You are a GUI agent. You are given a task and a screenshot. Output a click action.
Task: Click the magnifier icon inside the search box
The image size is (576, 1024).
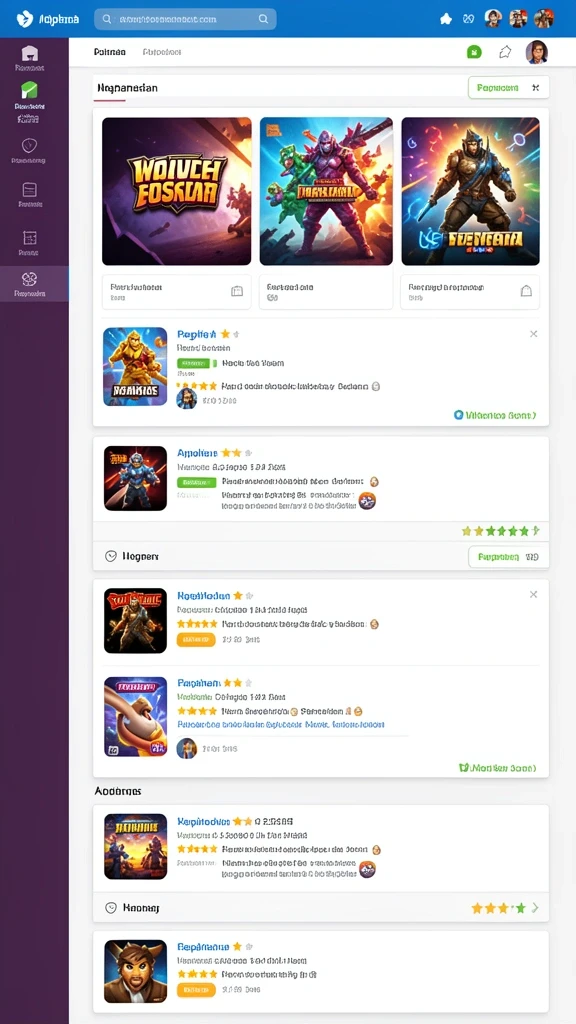(x=263, y=19)
